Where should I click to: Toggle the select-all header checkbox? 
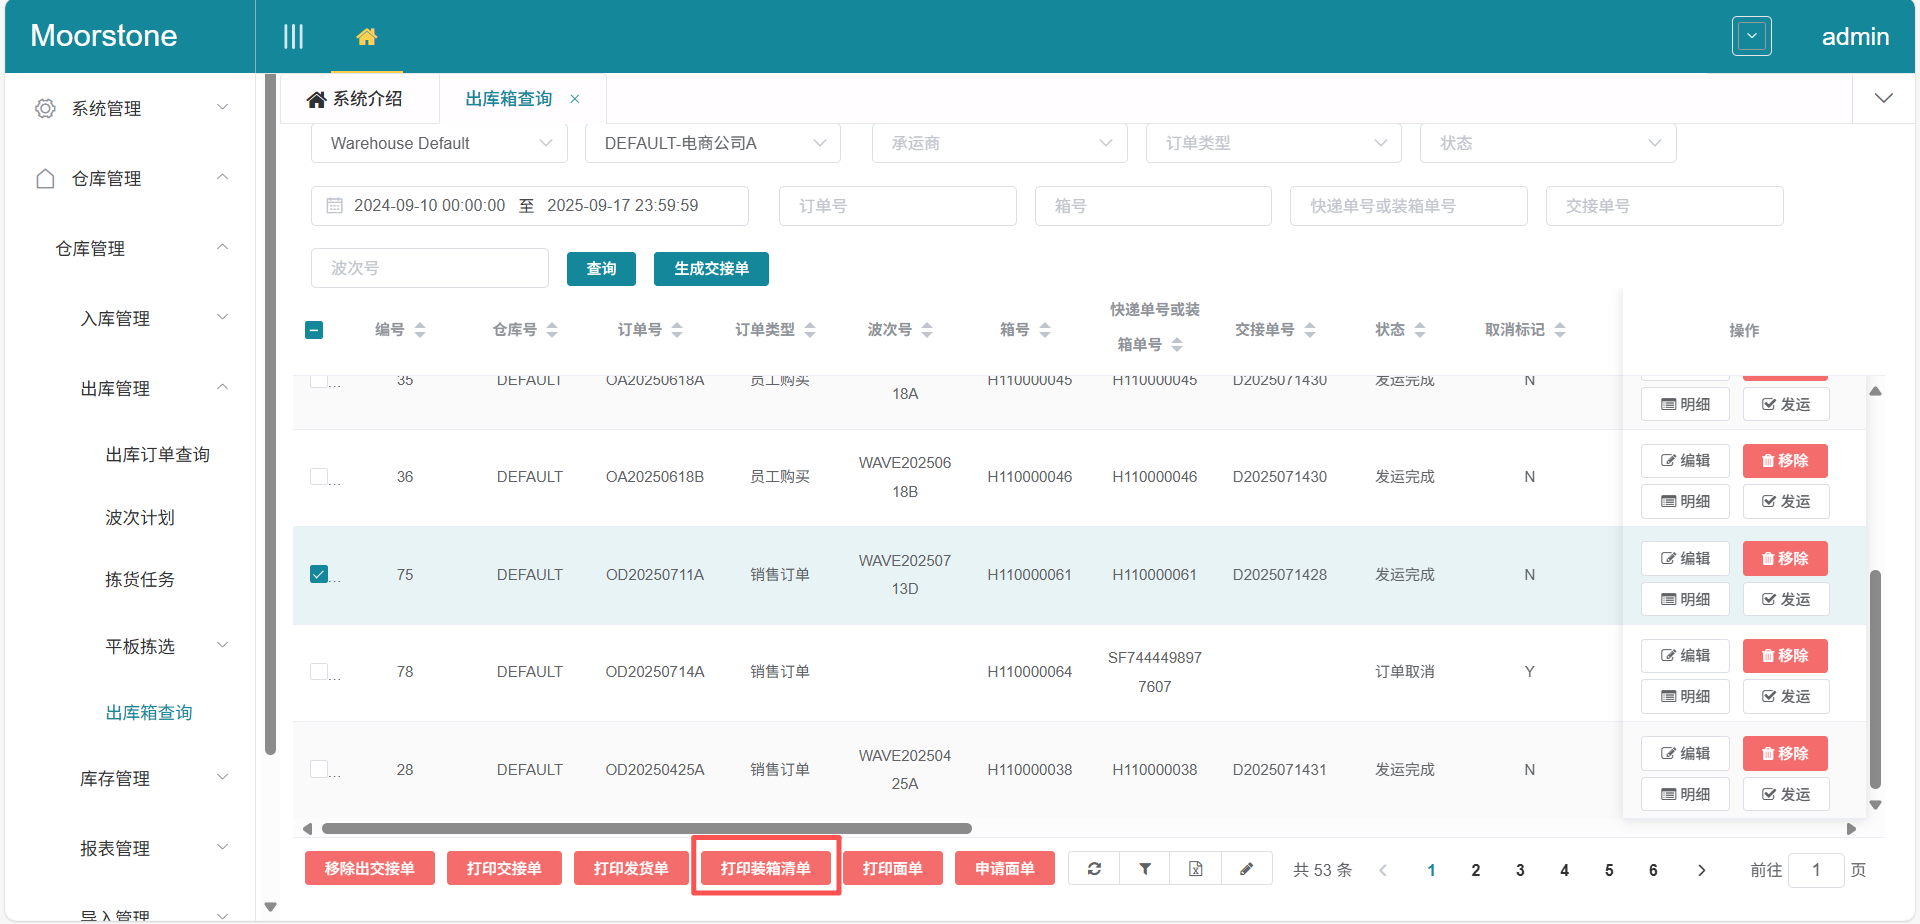tap(314, 330)
